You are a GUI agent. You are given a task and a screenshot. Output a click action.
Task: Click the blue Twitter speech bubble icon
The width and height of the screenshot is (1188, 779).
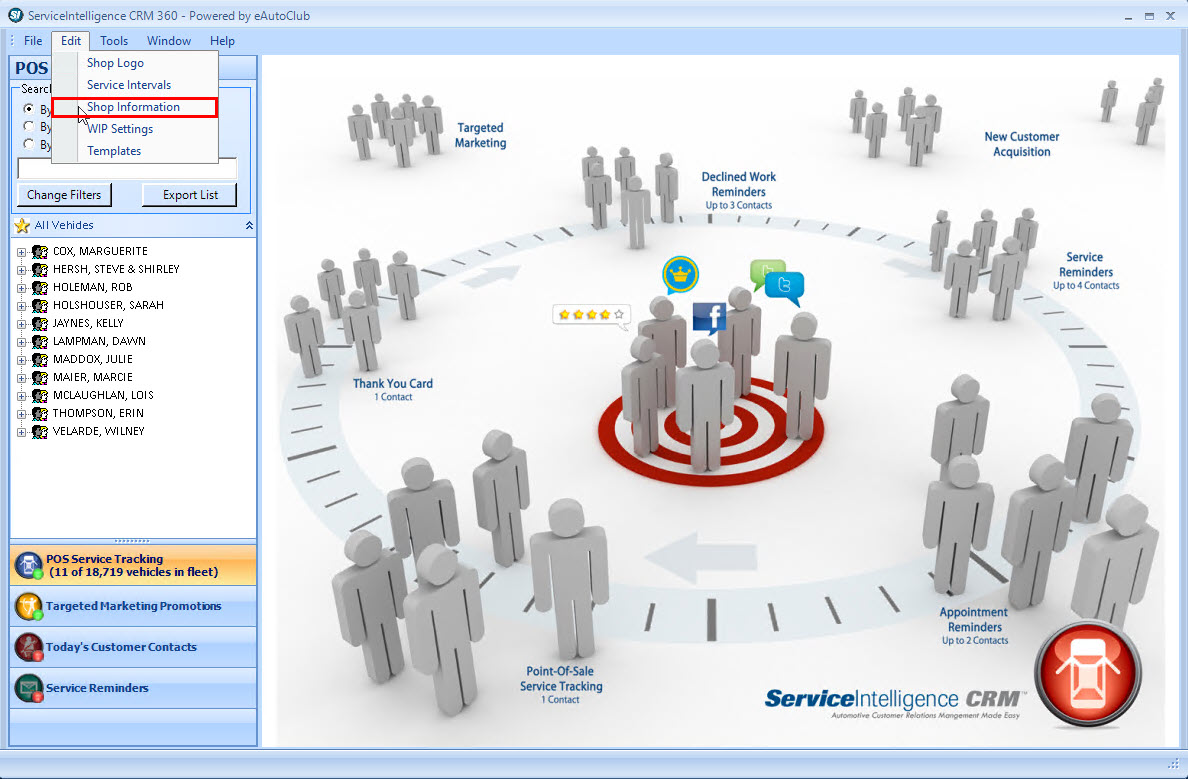pos(784,289)
